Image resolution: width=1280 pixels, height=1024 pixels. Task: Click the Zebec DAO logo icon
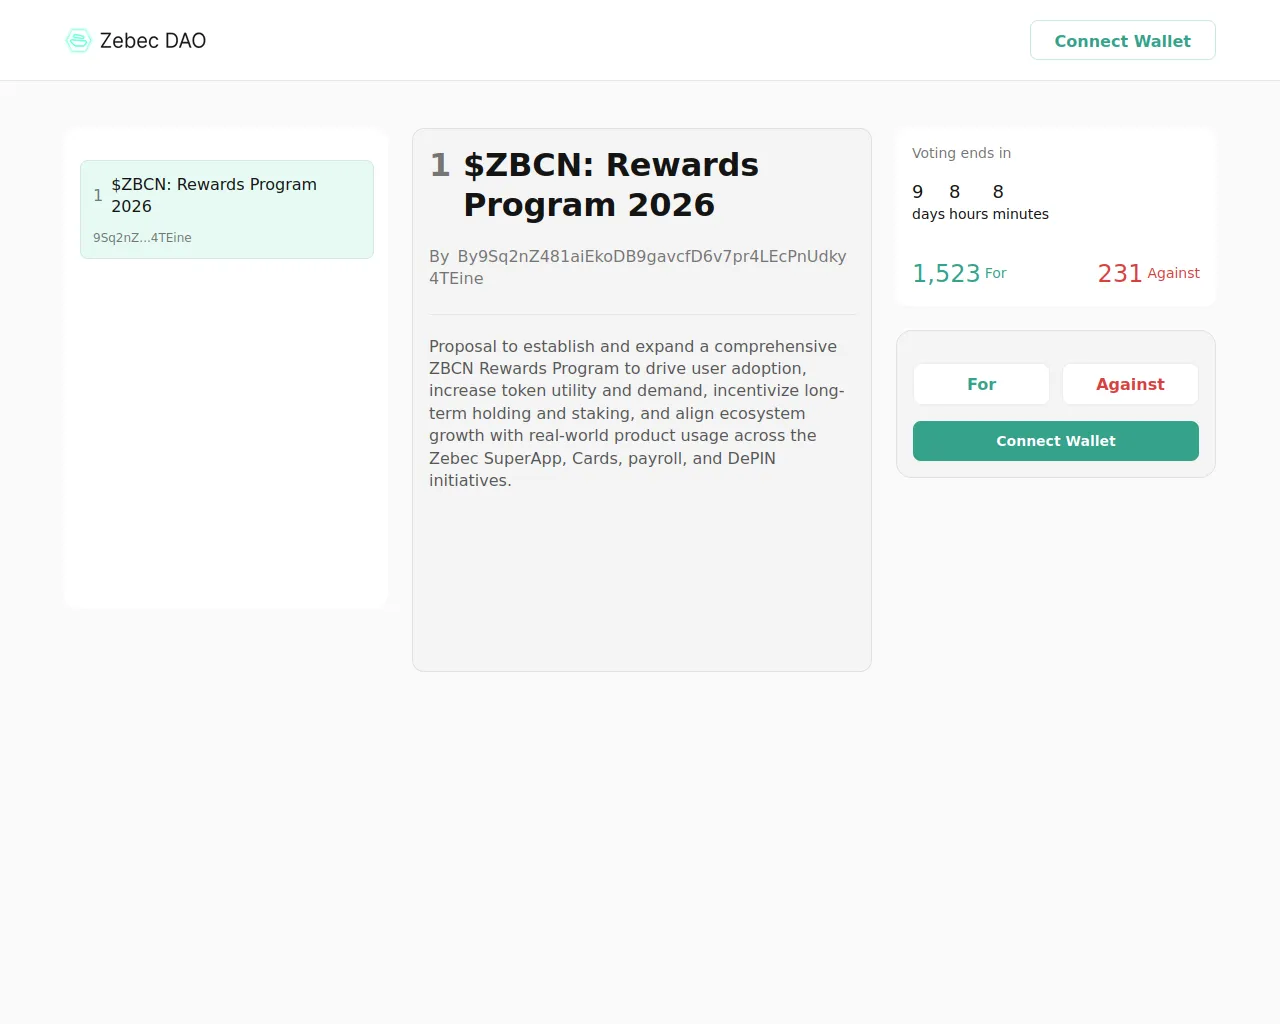[x=78, y=40]
